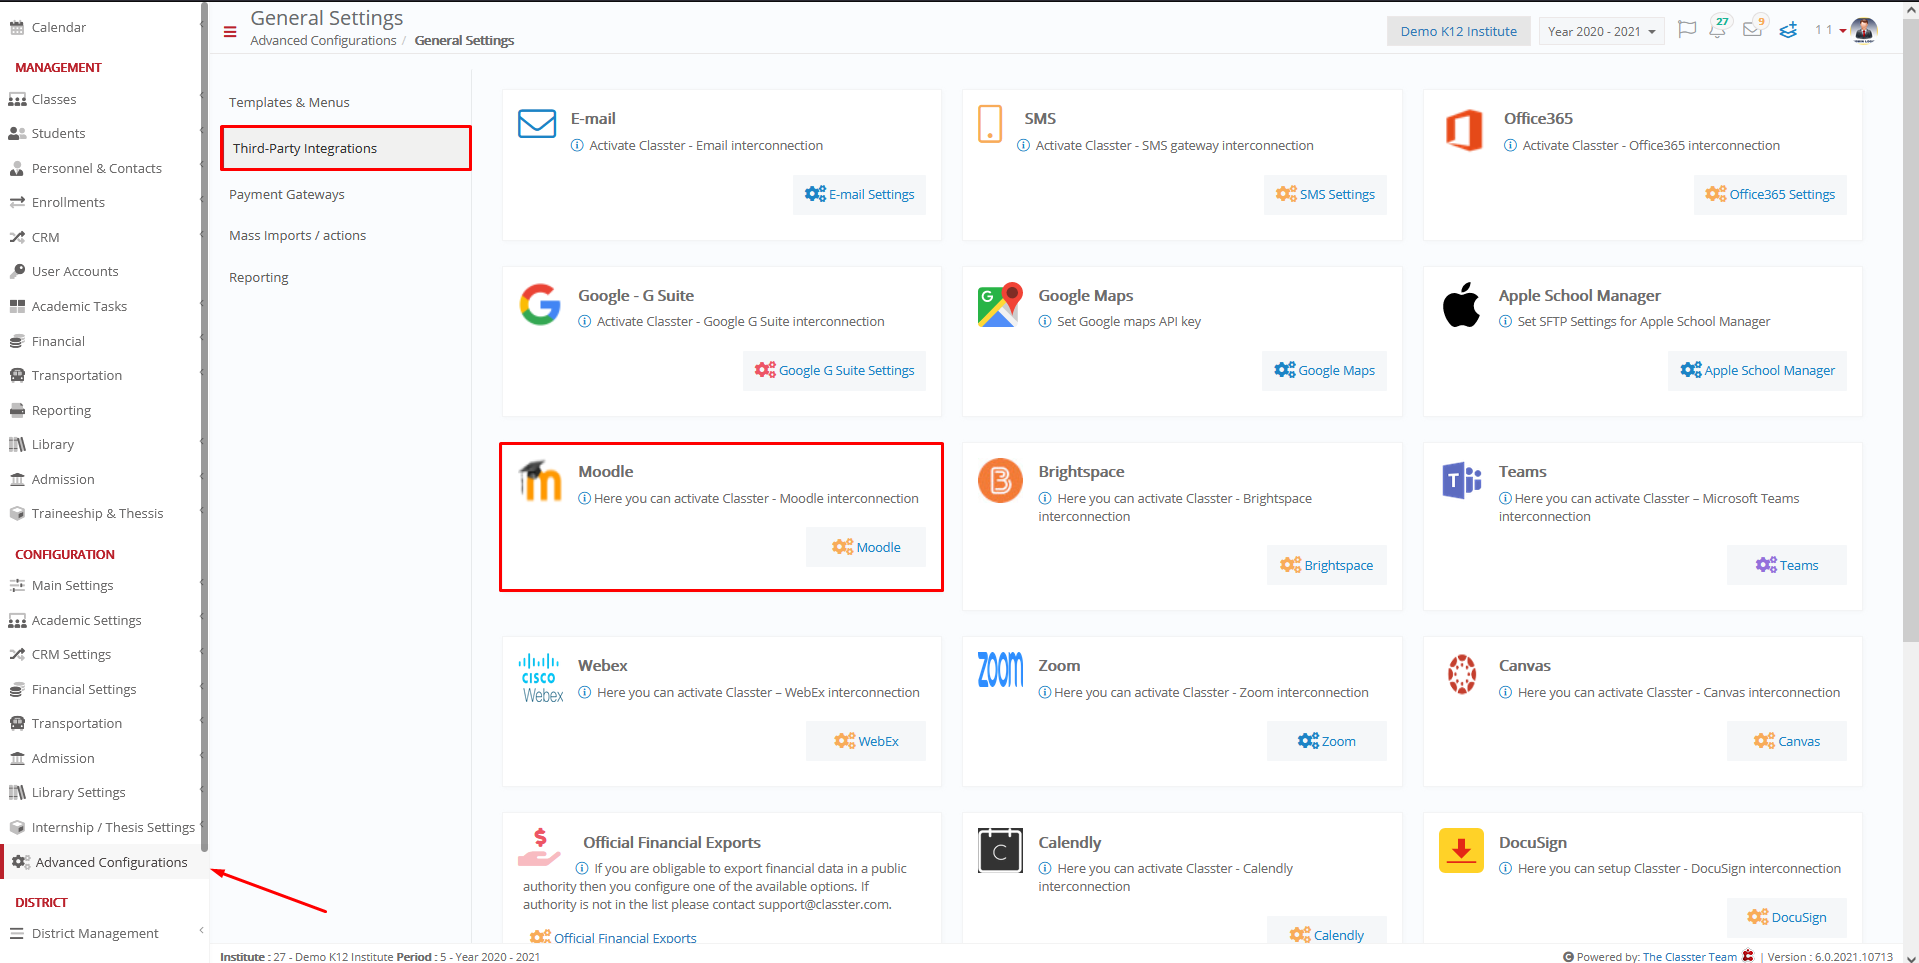Image resolution: width=1919 pixels, height=963 pixels.
Task: Open Advanced Configurations in sidebar
Action: click(104, 862)
